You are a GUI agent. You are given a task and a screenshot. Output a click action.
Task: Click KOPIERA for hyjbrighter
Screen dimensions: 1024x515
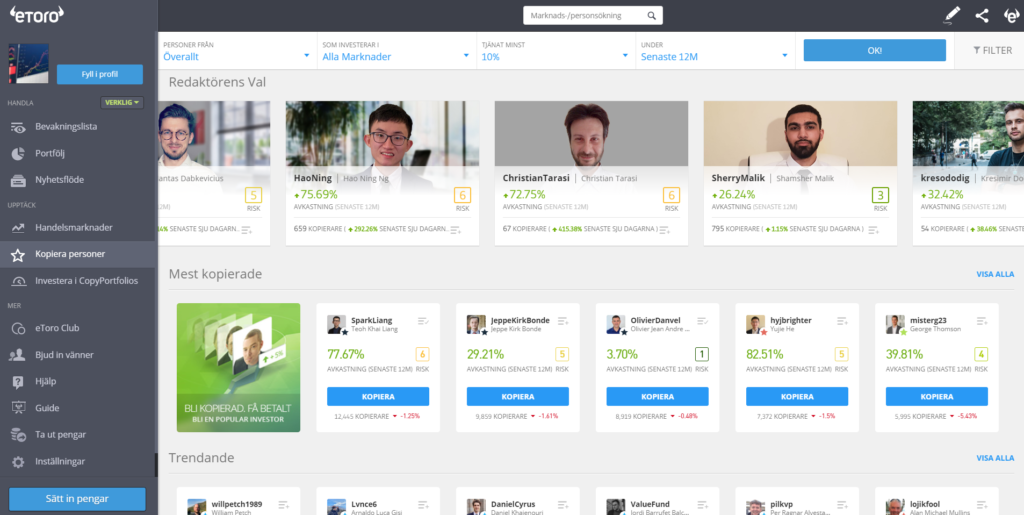click(797, 397)
